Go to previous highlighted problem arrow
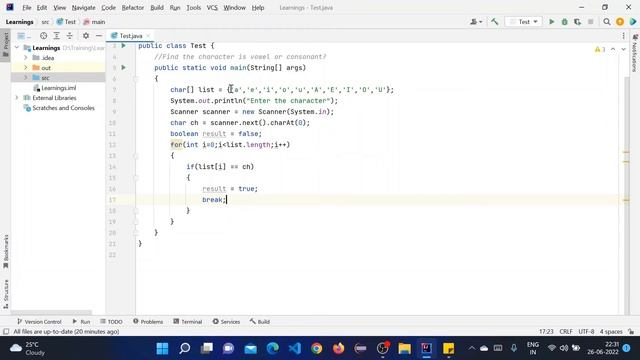The width and height of the screenshot is (640, 360). point(613,49)
